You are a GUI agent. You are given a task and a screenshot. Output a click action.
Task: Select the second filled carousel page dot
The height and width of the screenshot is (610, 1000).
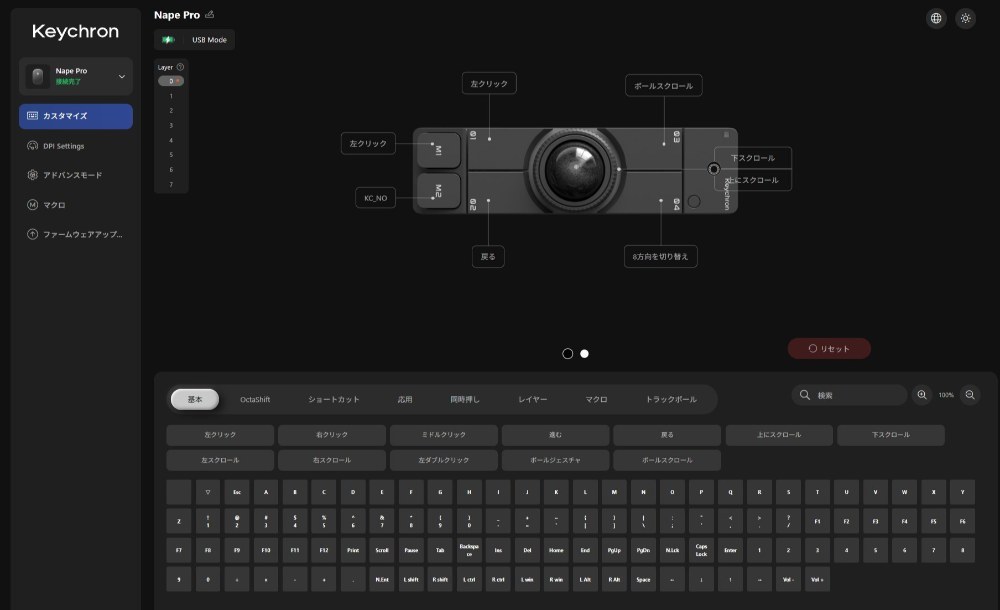(x=584, y=353)
